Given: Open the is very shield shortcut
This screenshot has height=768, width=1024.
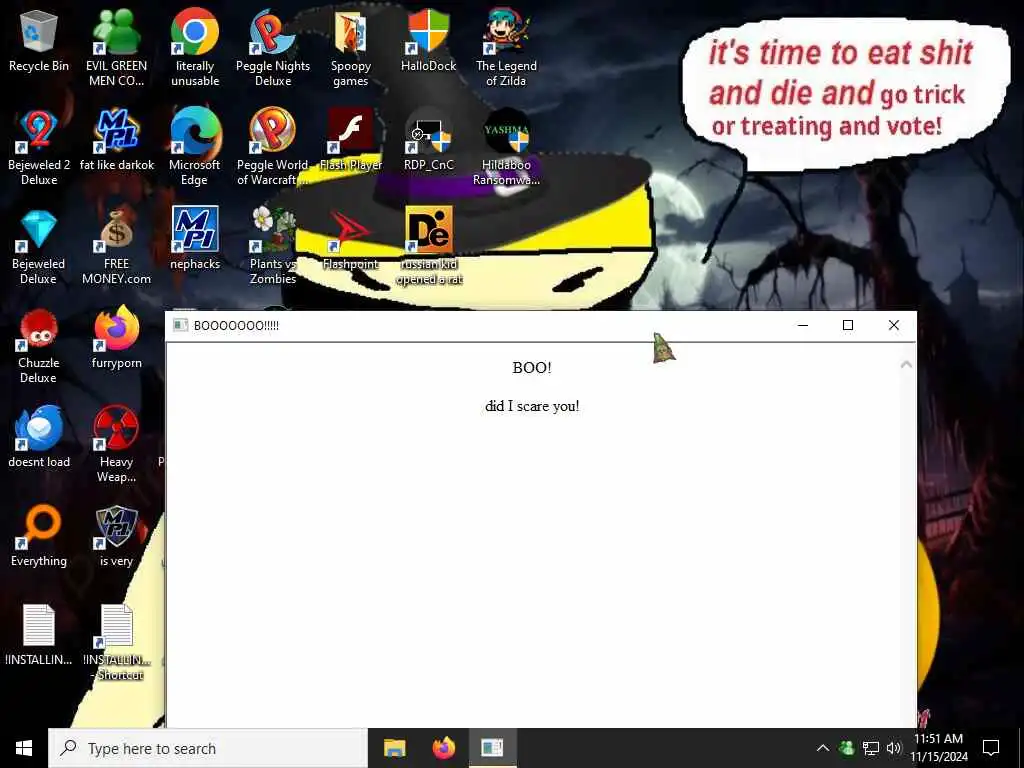Looking at the screenshot, I should (x=116, y=537).
